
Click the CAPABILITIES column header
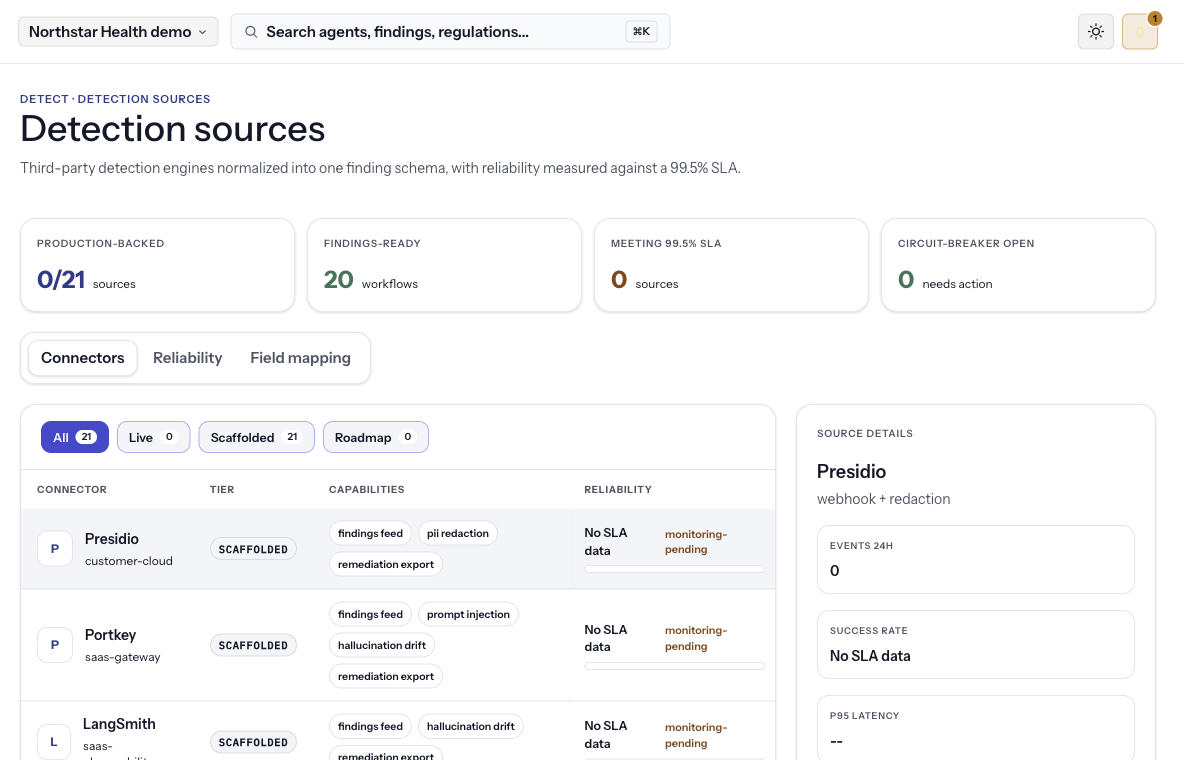(366, 490)
